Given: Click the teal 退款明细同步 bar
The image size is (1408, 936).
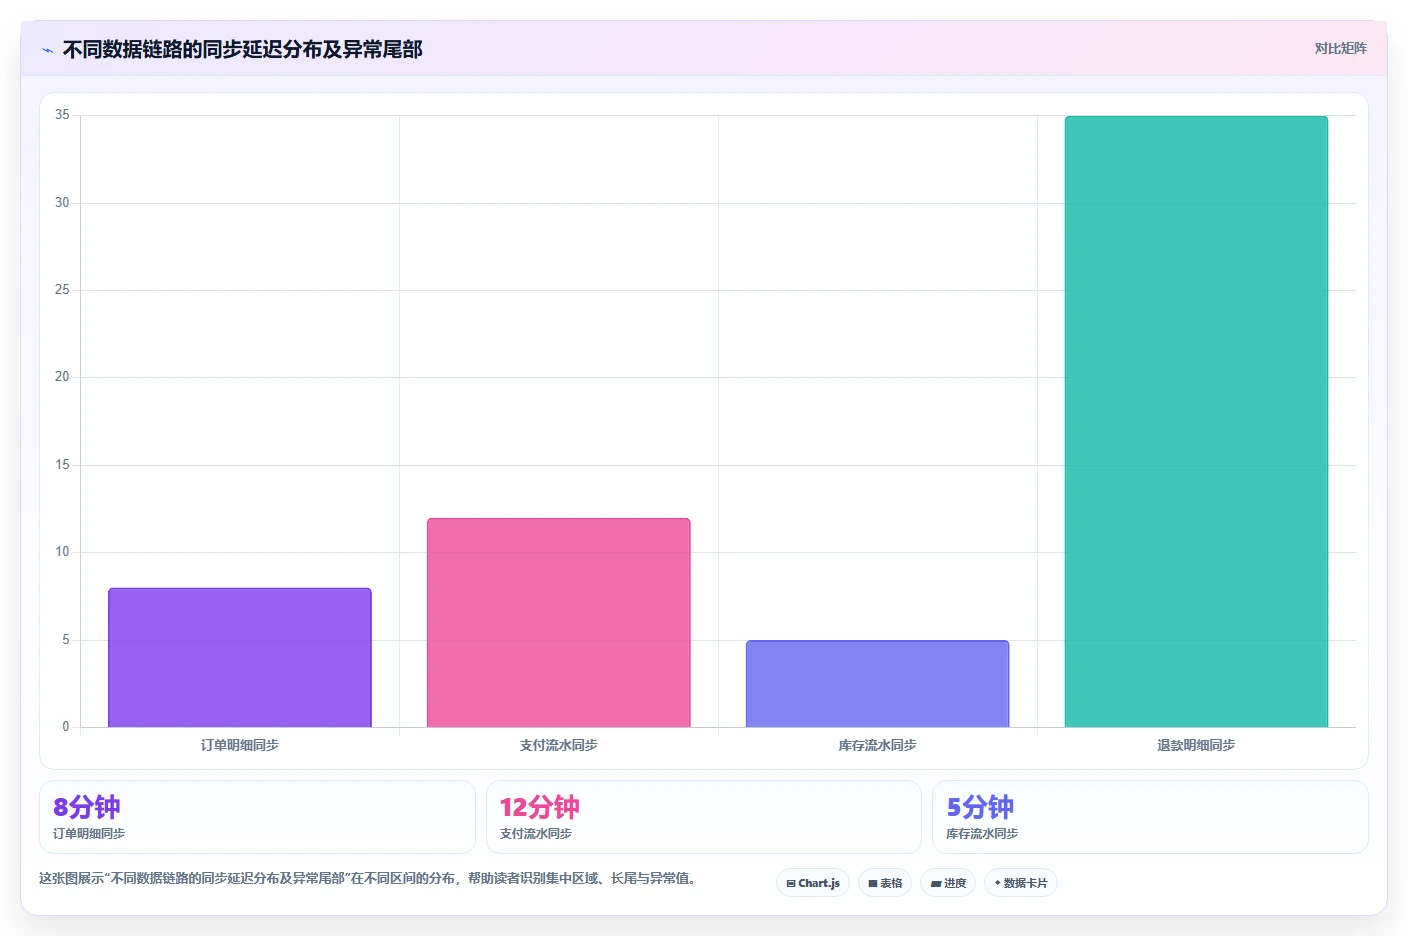Looking at the screenshot, I should [x=1196, y=421].
